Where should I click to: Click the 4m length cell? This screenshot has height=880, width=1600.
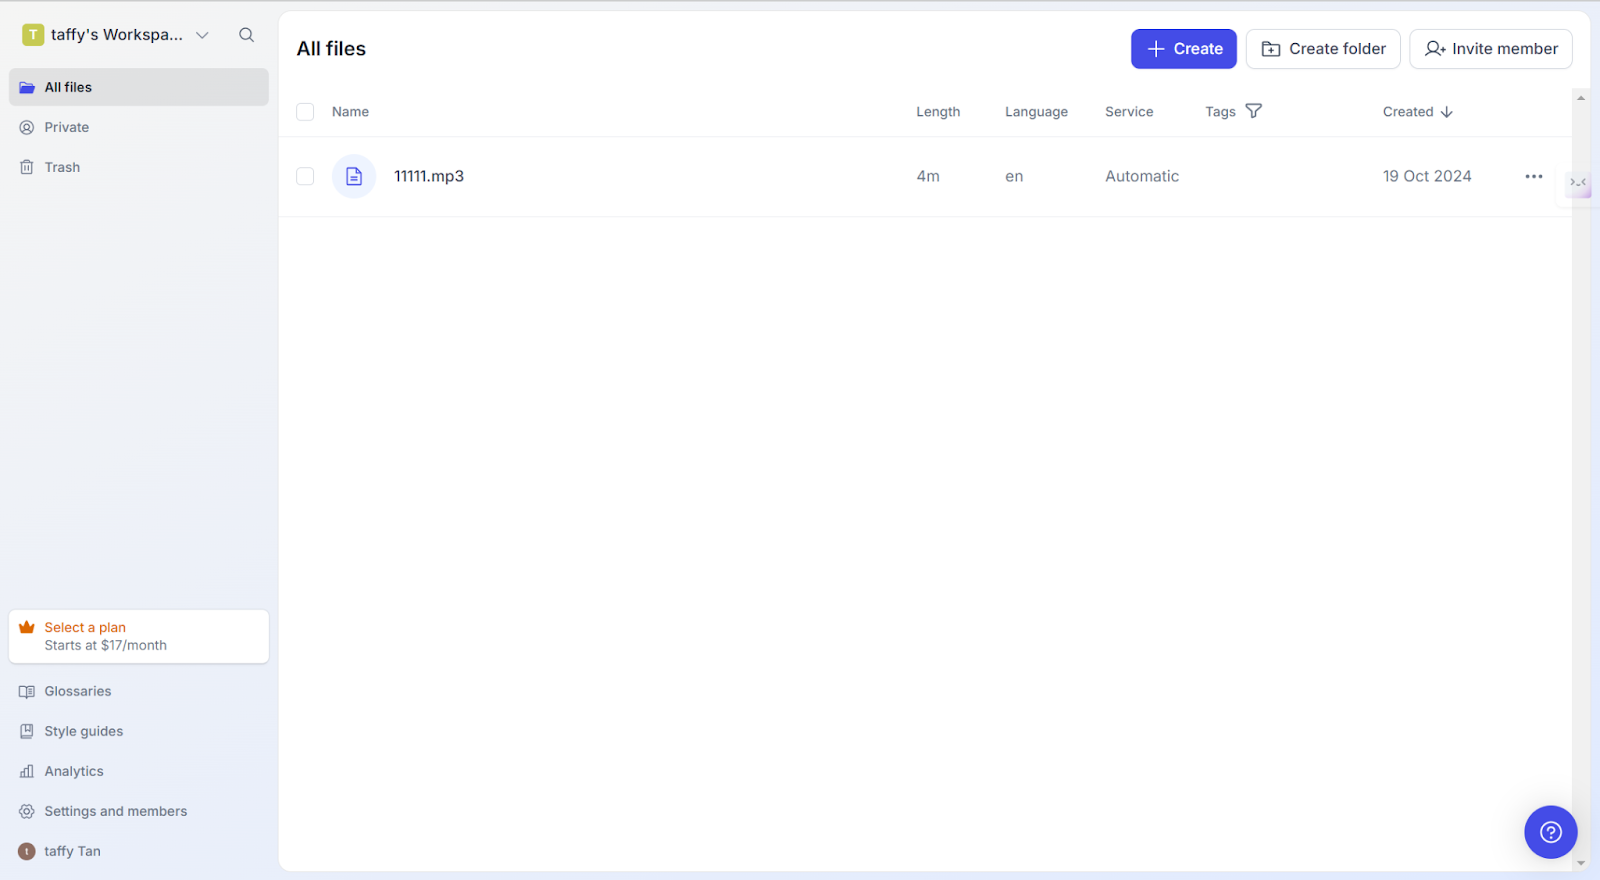tap(928, 176)
